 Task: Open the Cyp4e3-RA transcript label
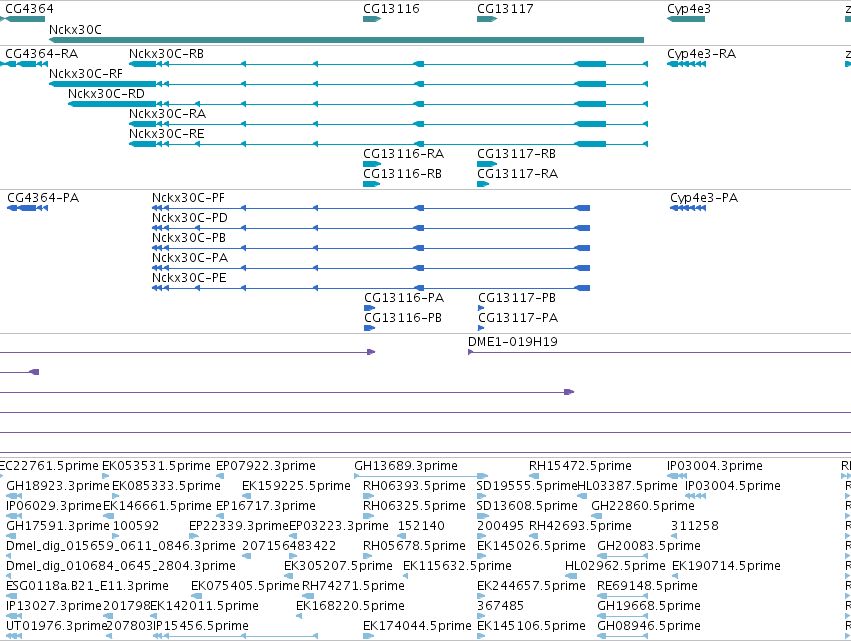point(702,54)
